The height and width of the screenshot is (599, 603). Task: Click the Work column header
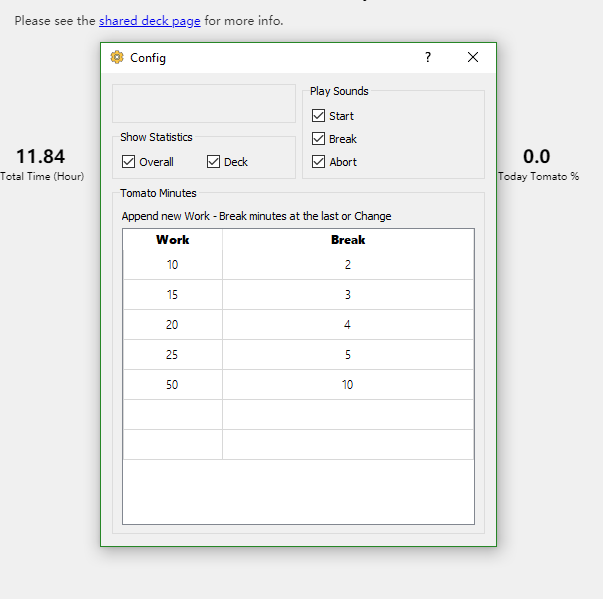point(172,240)
